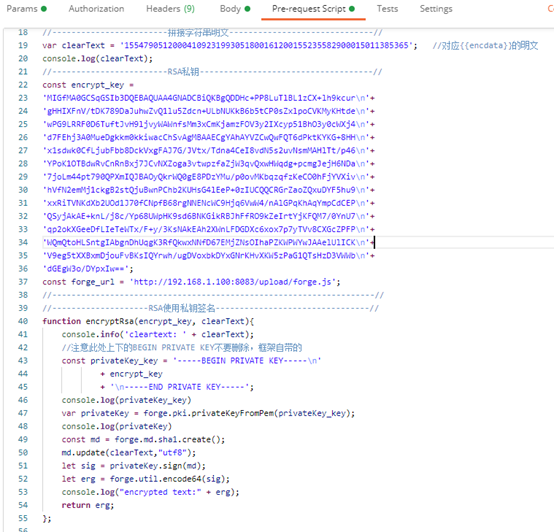
Task: Click the md.update(clearText) line
Action: coord(129,453)
